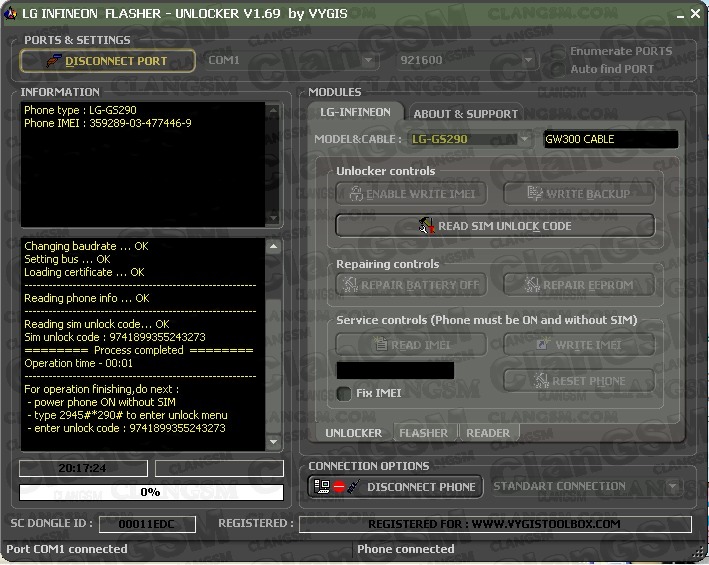Click the Phone type LG-GS290 line
Viewport: 709px width, 565px height.
point(80,110)
